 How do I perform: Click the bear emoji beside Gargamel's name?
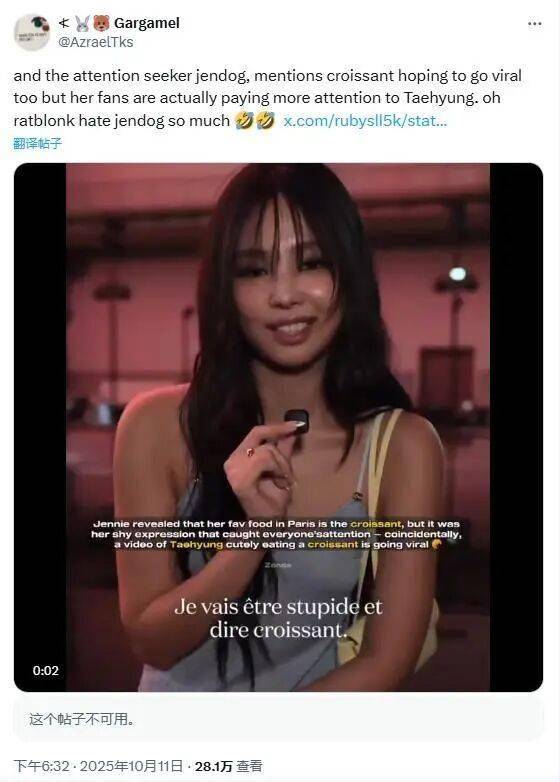pos(101,23)
